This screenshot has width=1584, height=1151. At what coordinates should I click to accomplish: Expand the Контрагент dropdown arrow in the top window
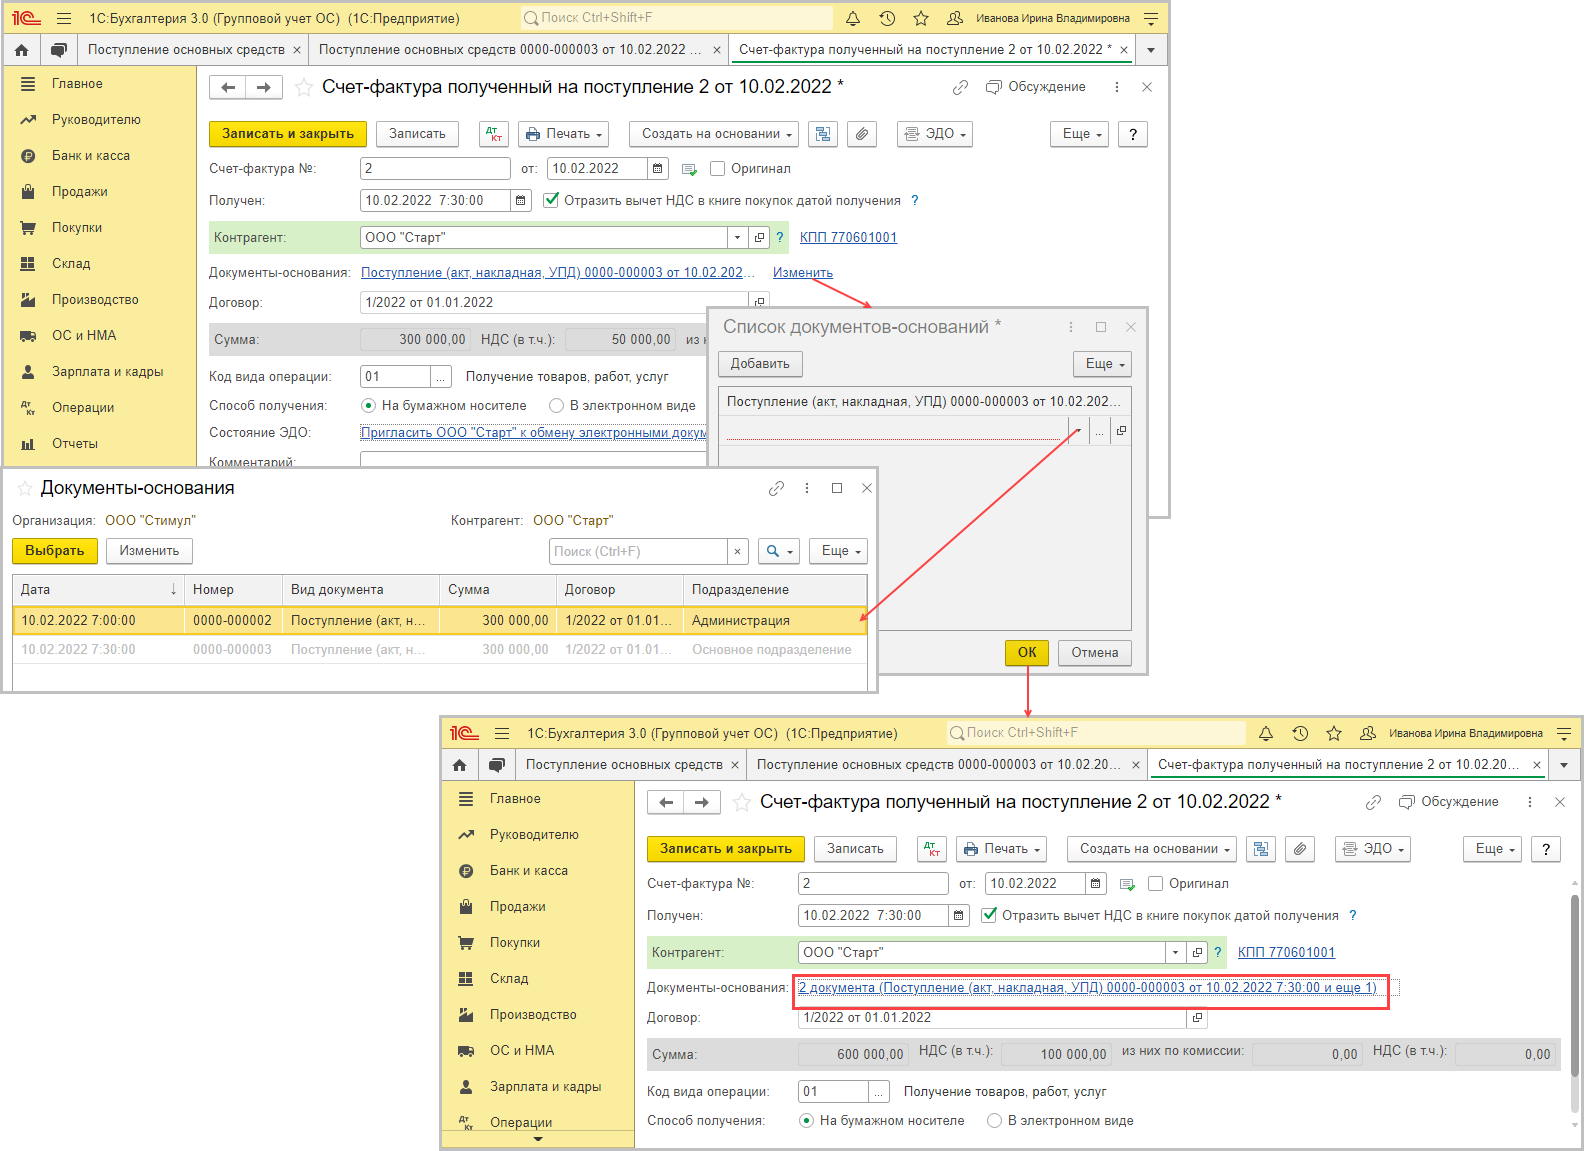738,238
